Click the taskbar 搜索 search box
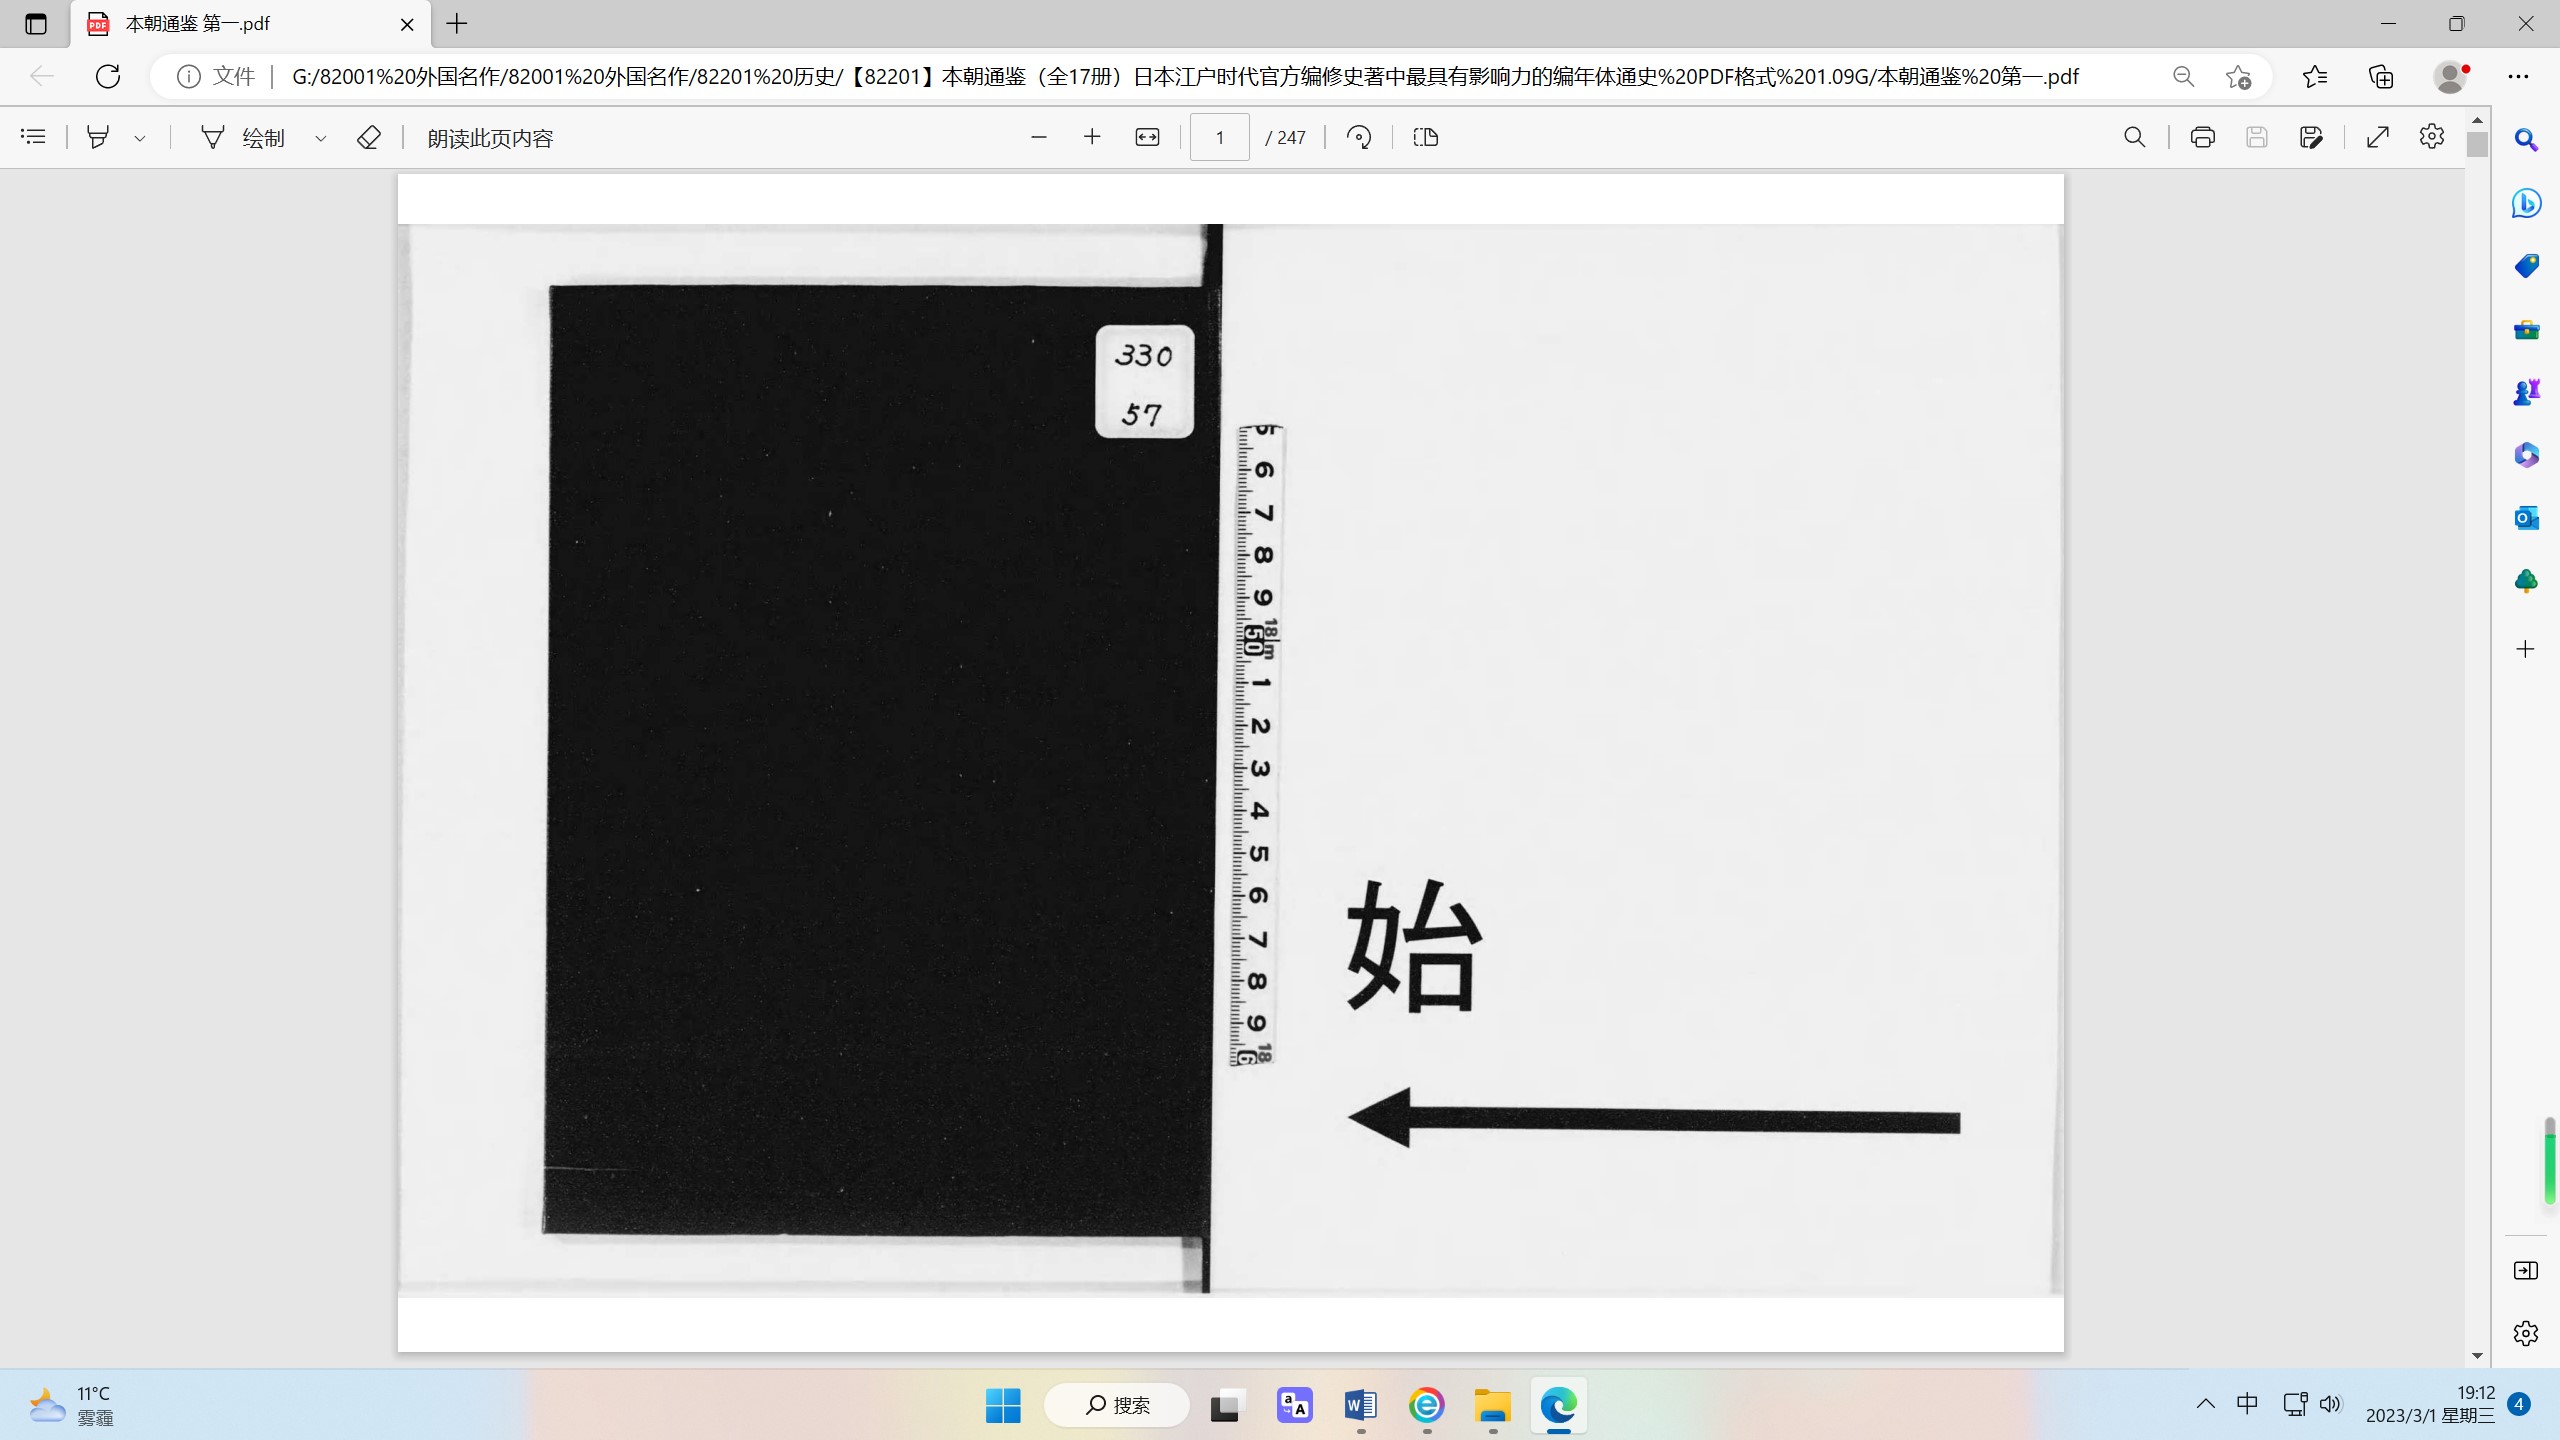Image resolution: width=2560 pixels, height=1440 pixels. click(1117, 1405)
